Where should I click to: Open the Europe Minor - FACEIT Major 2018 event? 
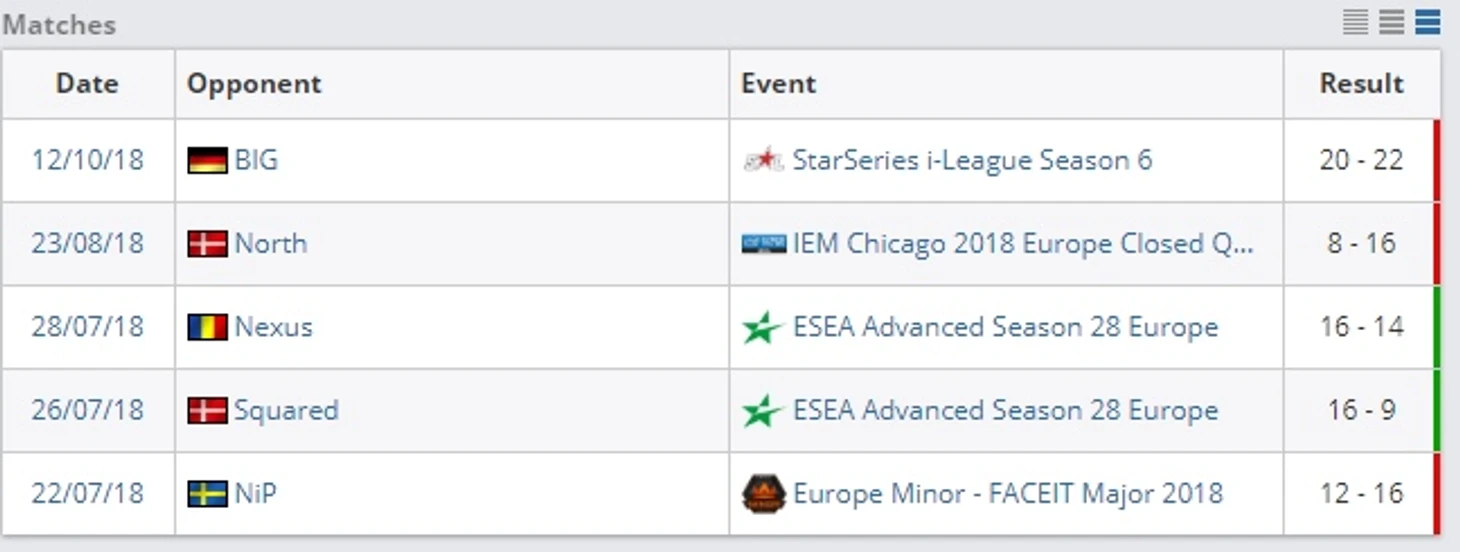[x=1008, y=494]
